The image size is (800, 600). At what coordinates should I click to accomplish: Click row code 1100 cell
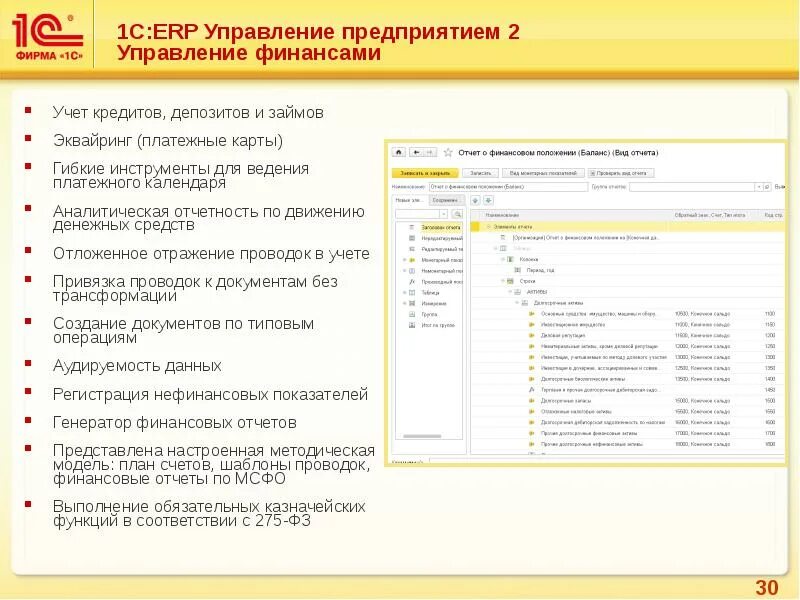(x=770, y=314)
